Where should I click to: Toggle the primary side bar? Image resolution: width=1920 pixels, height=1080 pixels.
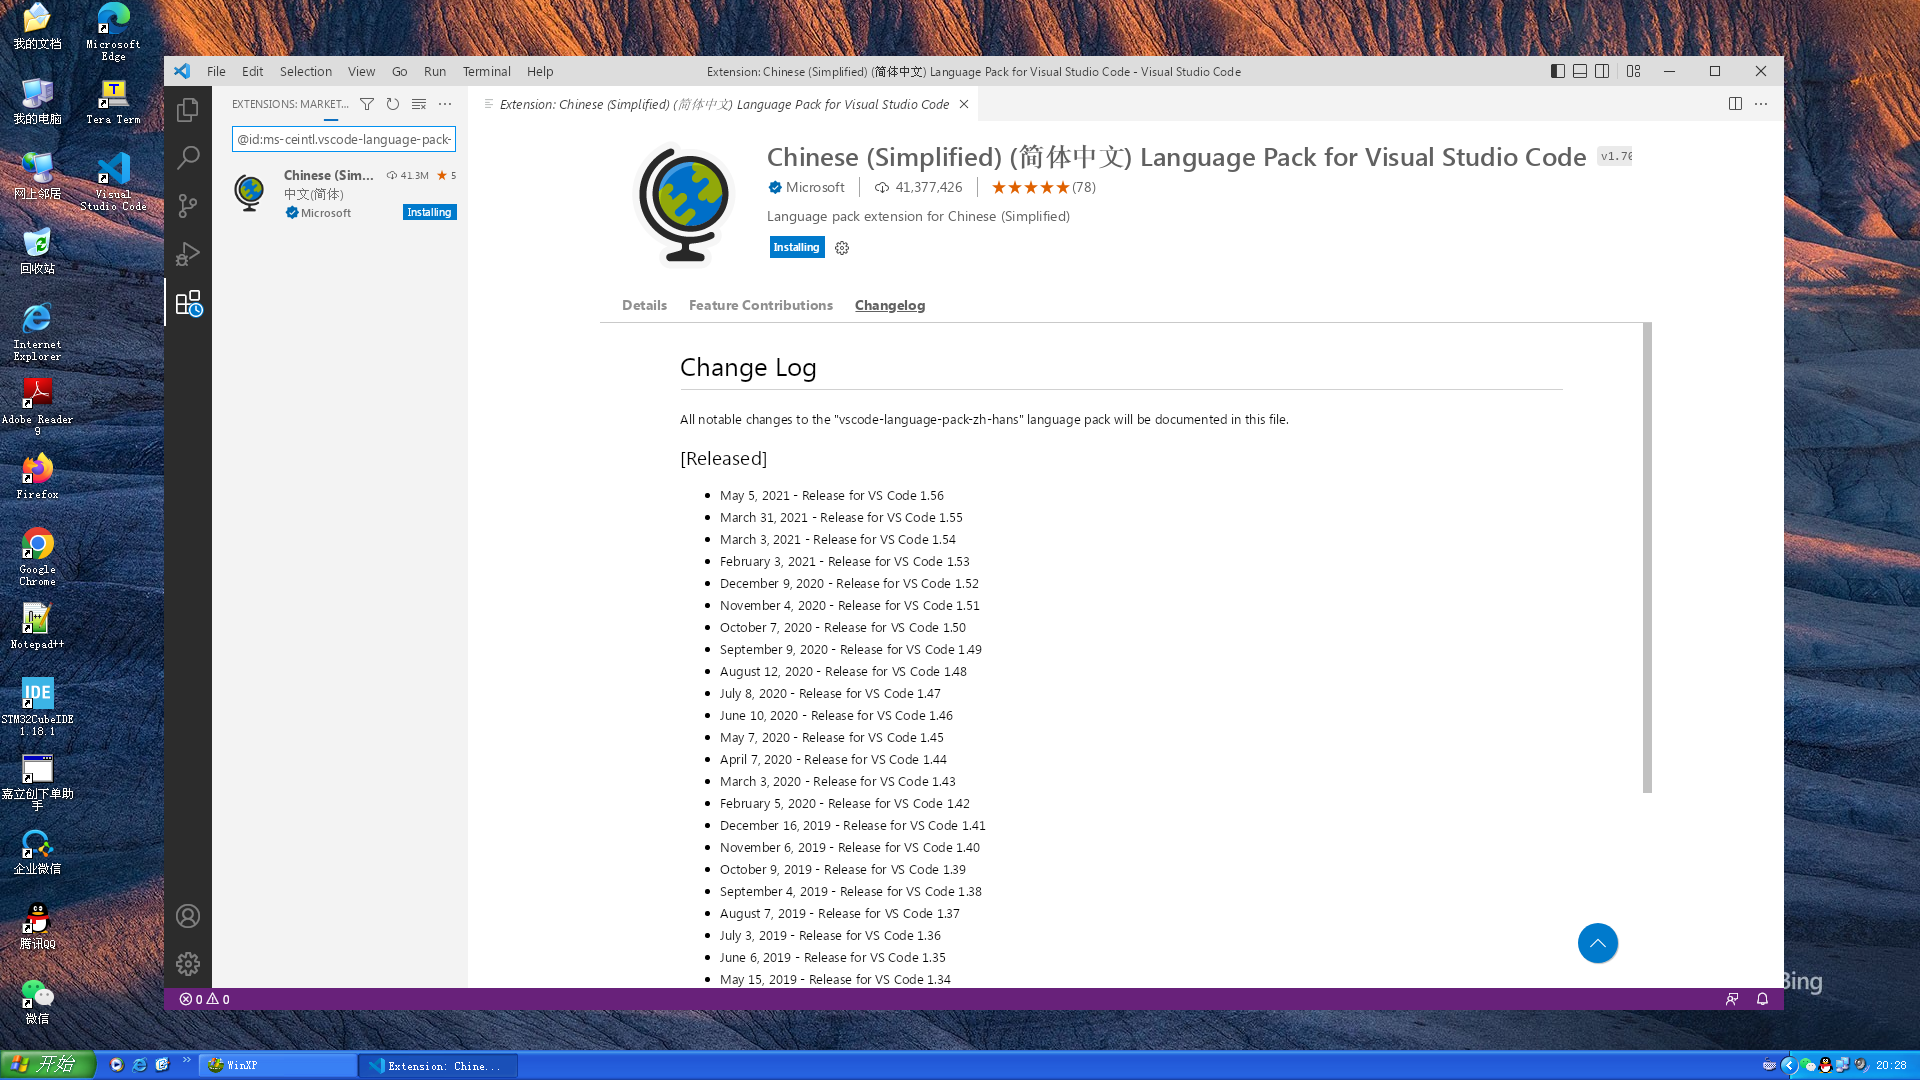1558,71
